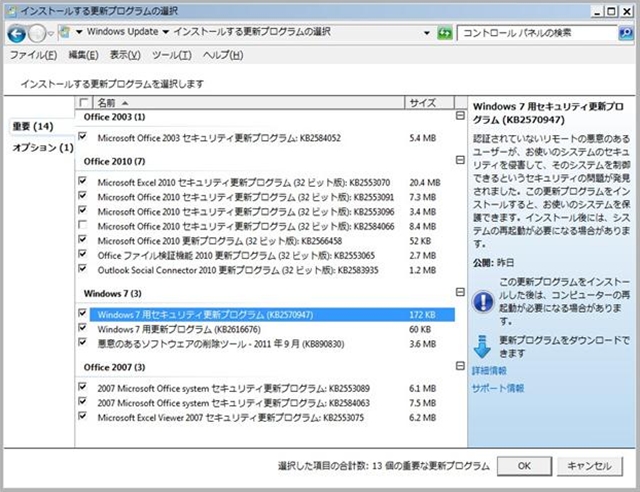The width and height of the screenshot is (640, 492).
Task: Uncheck the Excel 2010 KB2553070 update
Action: [82, 180]
